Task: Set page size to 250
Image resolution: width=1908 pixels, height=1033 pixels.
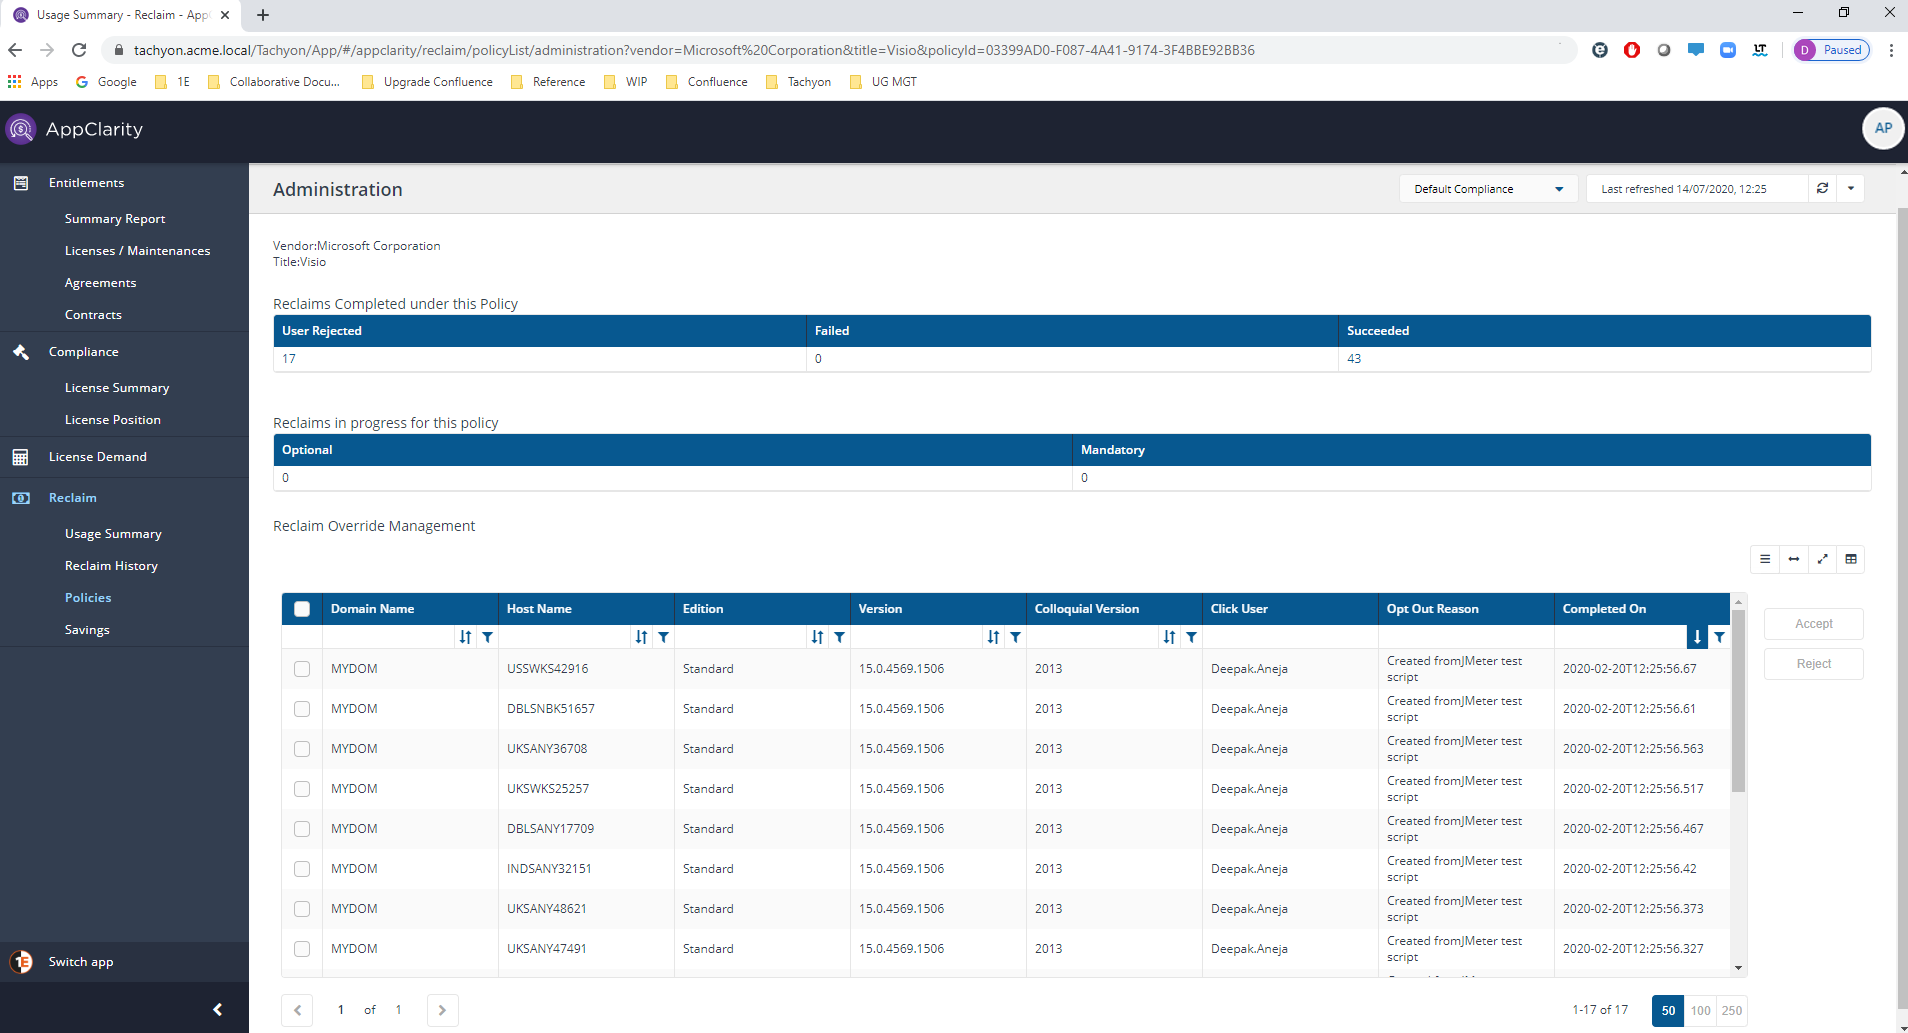Action: 1732,1010
